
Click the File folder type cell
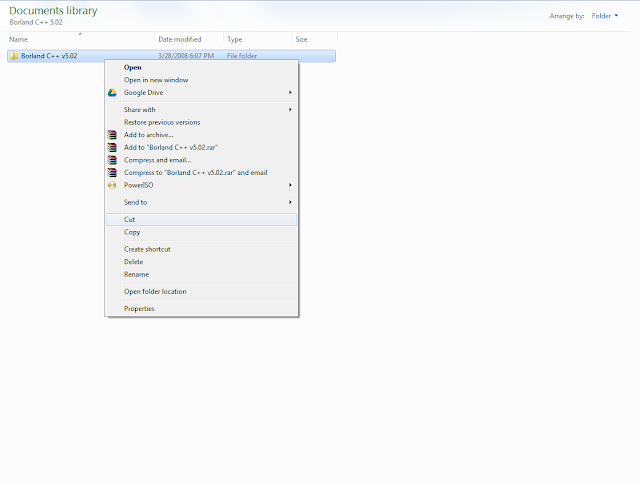[242, 56]
